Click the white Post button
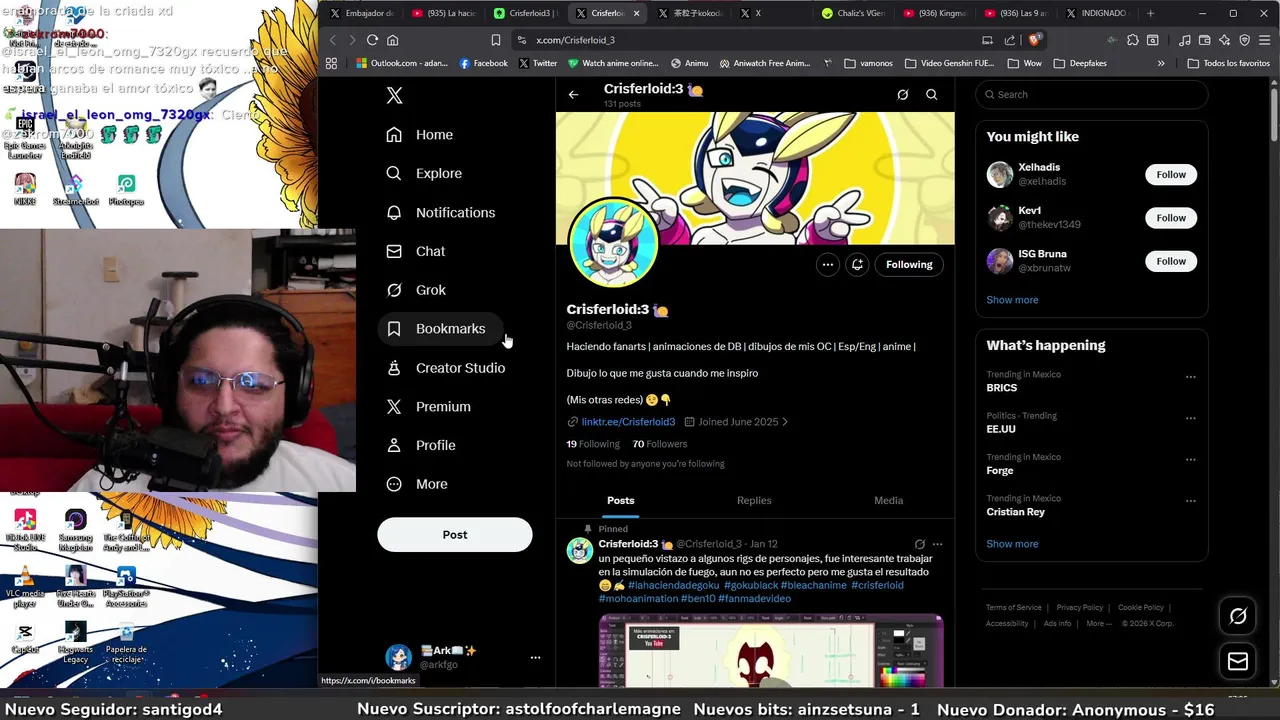Screen dimensions: 1280x720 point(455,535)
